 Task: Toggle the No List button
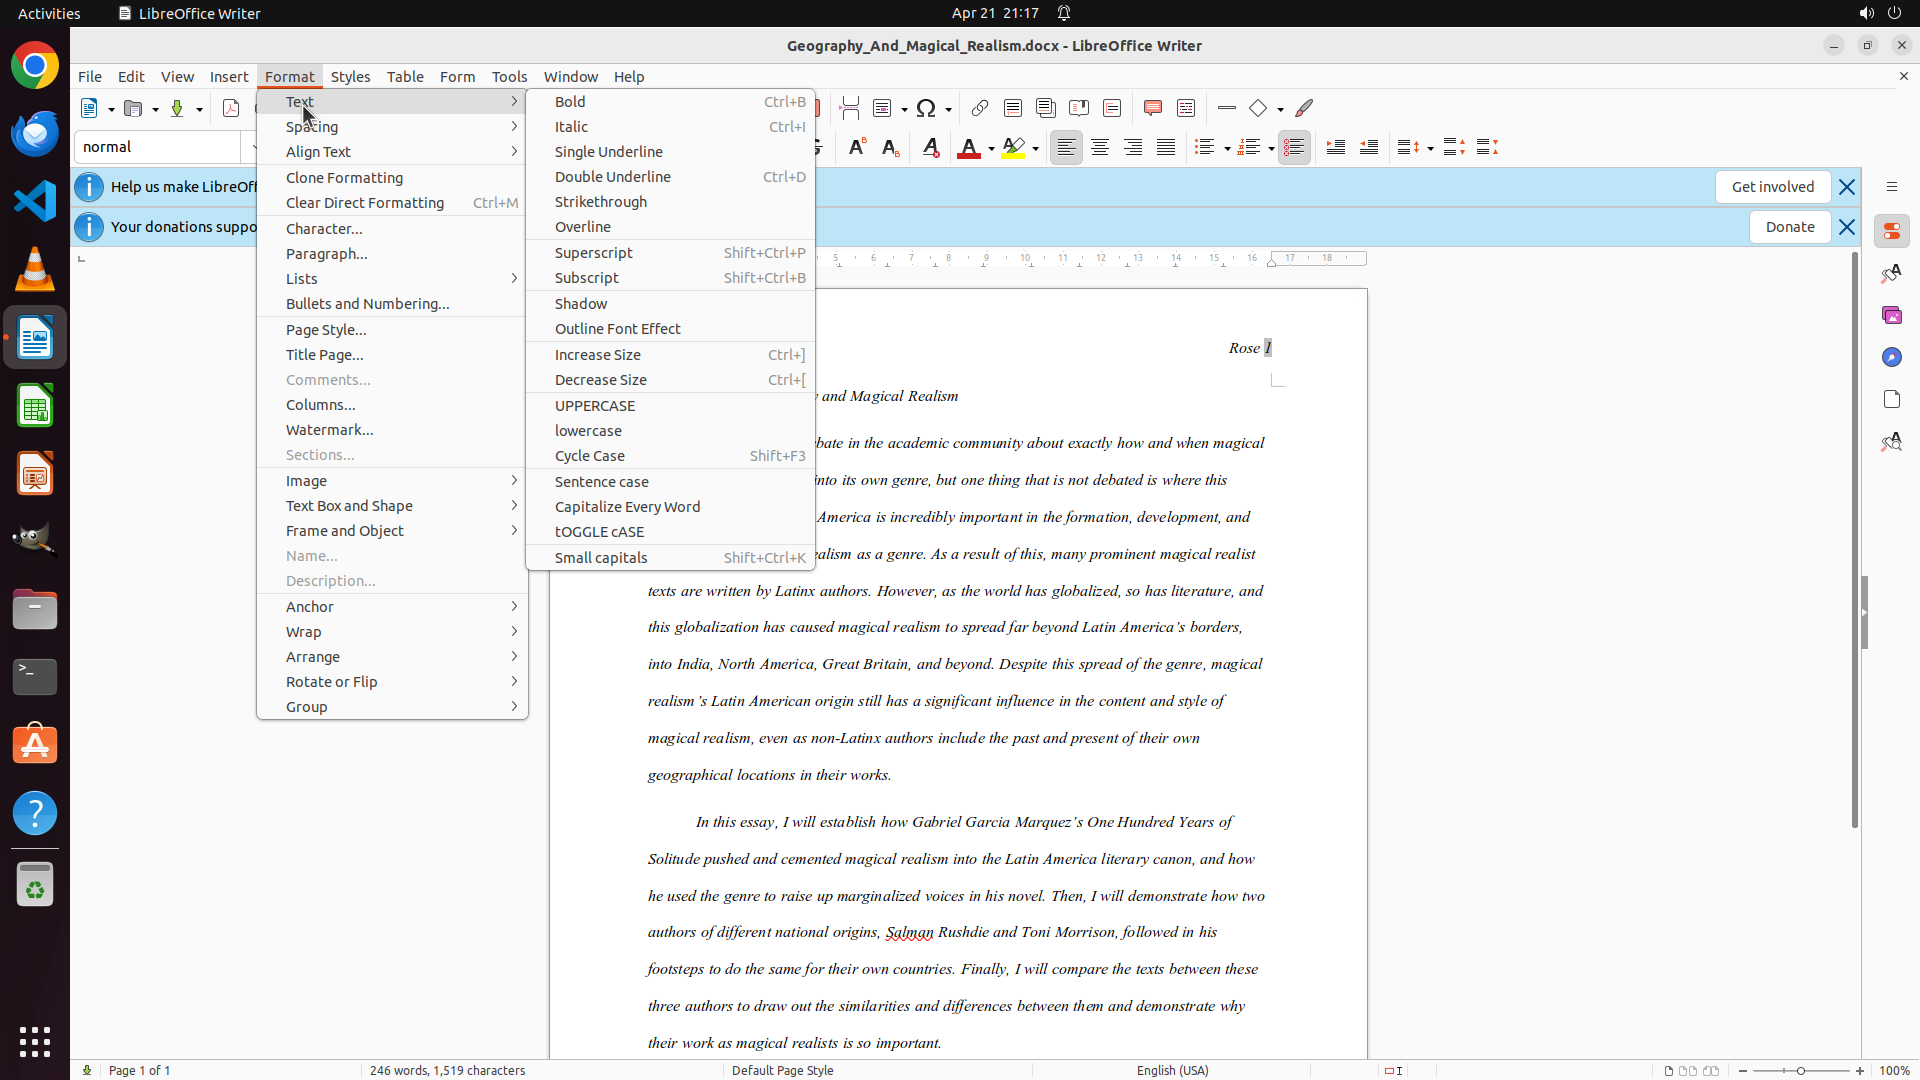(x=1293, y=148)
